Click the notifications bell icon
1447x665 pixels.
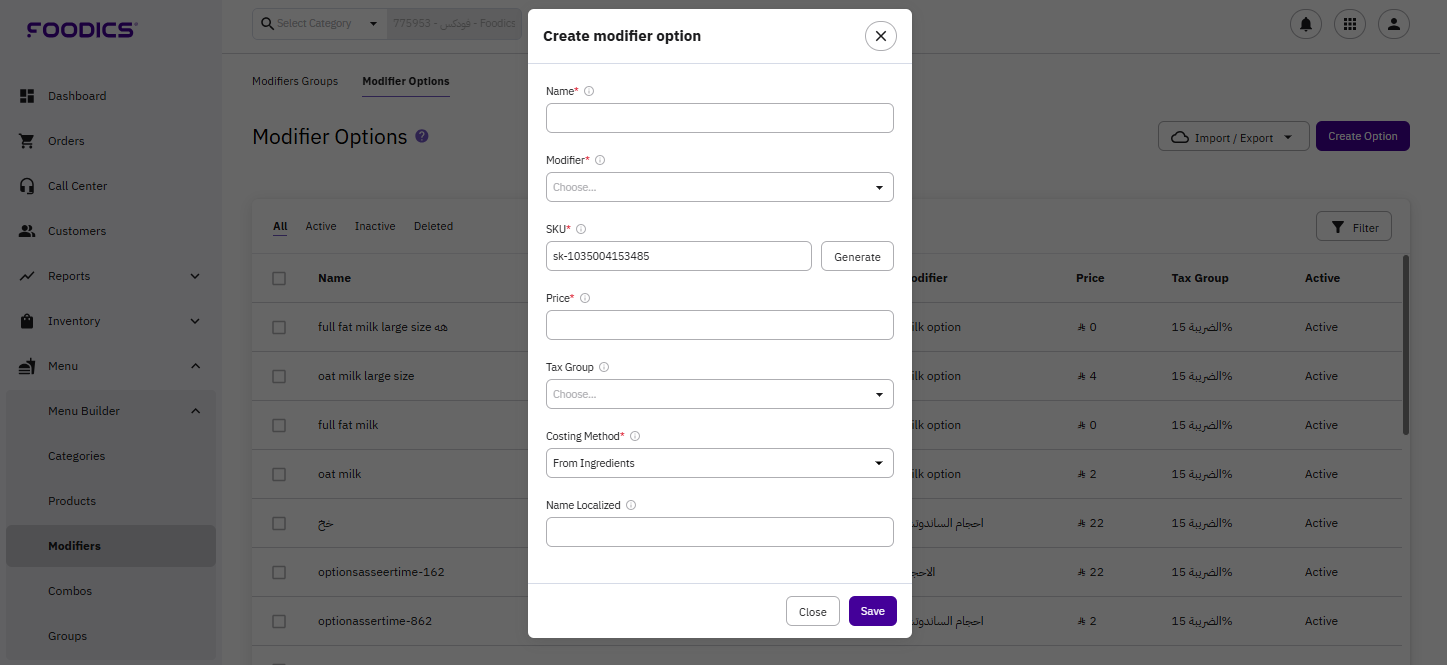pyautogui.click(x=1305, y=24)
